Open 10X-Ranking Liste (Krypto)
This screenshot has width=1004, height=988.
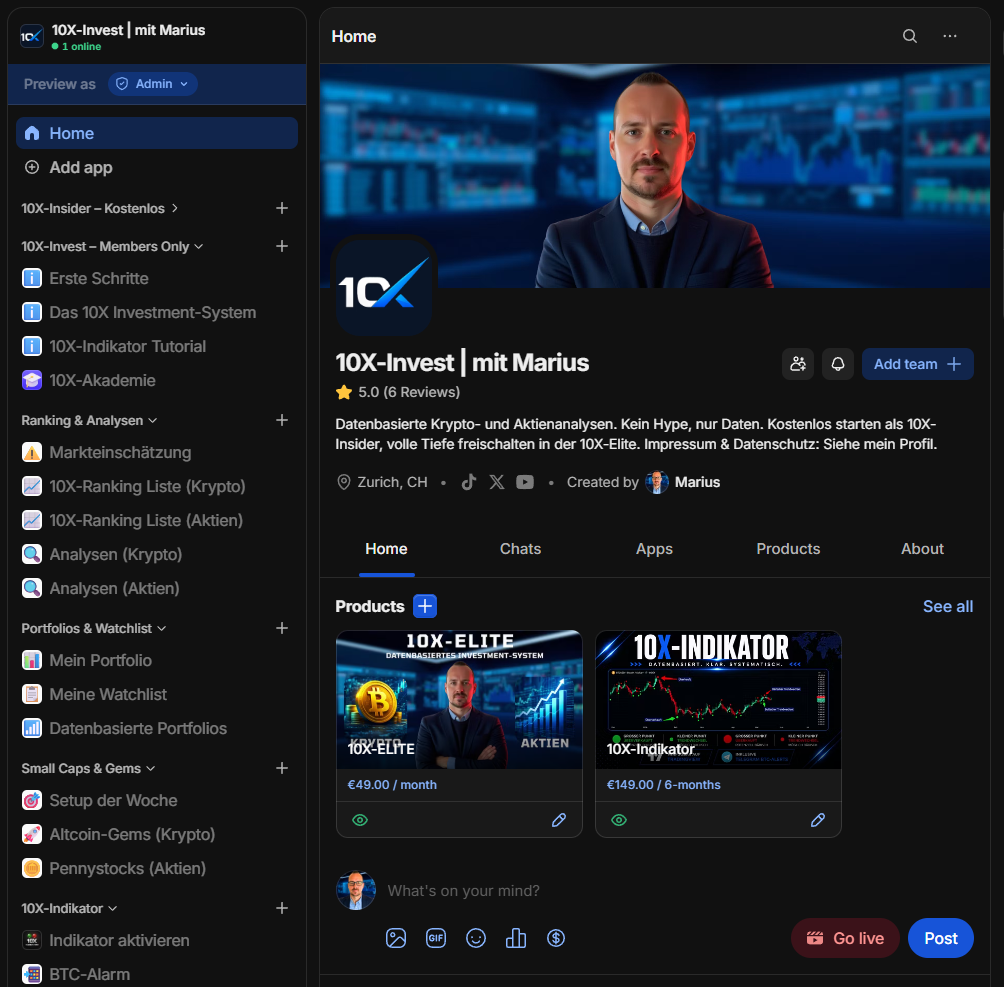[x=157, y=486]
